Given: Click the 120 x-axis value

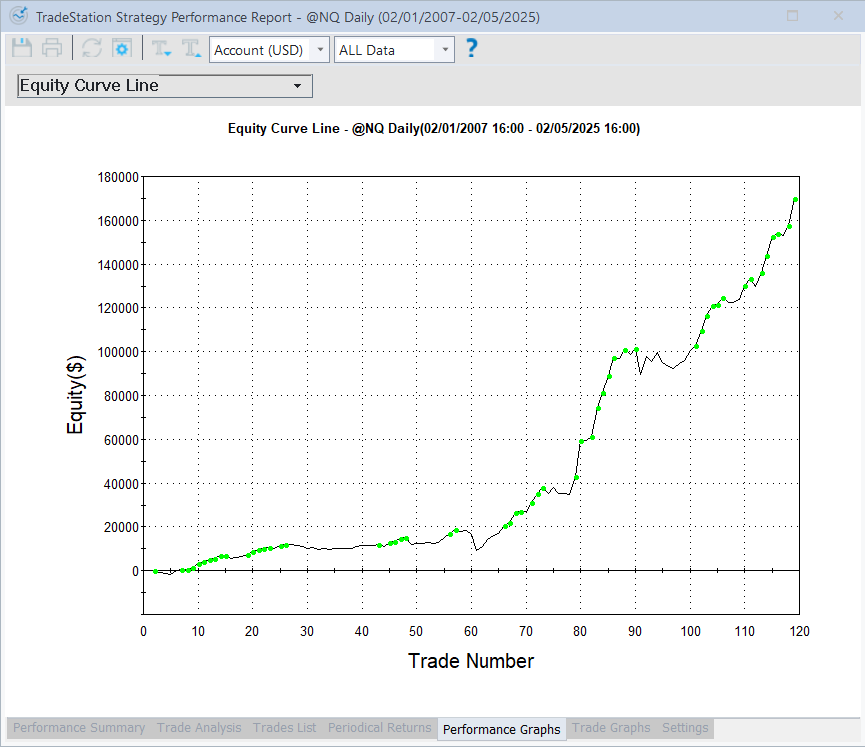Looking at the screenshot, I should coord(799,632).
